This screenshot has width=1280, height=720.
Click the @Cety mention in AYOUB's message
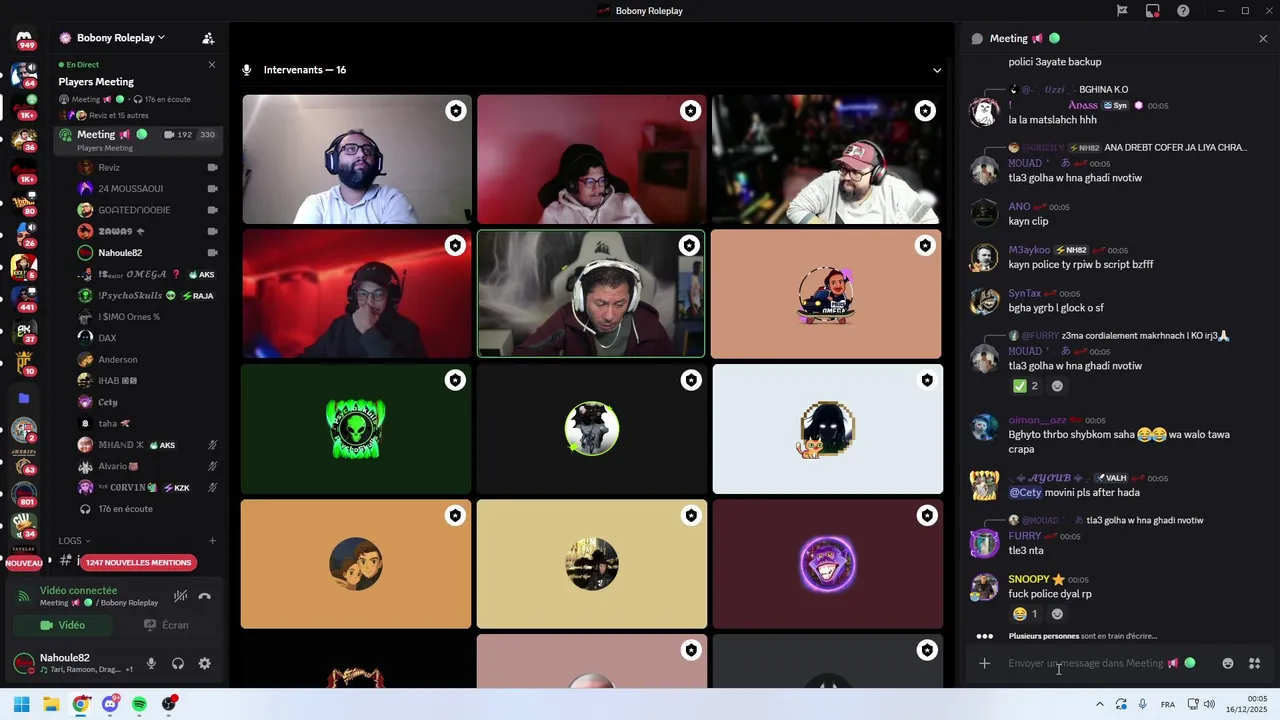point(1025,492)
